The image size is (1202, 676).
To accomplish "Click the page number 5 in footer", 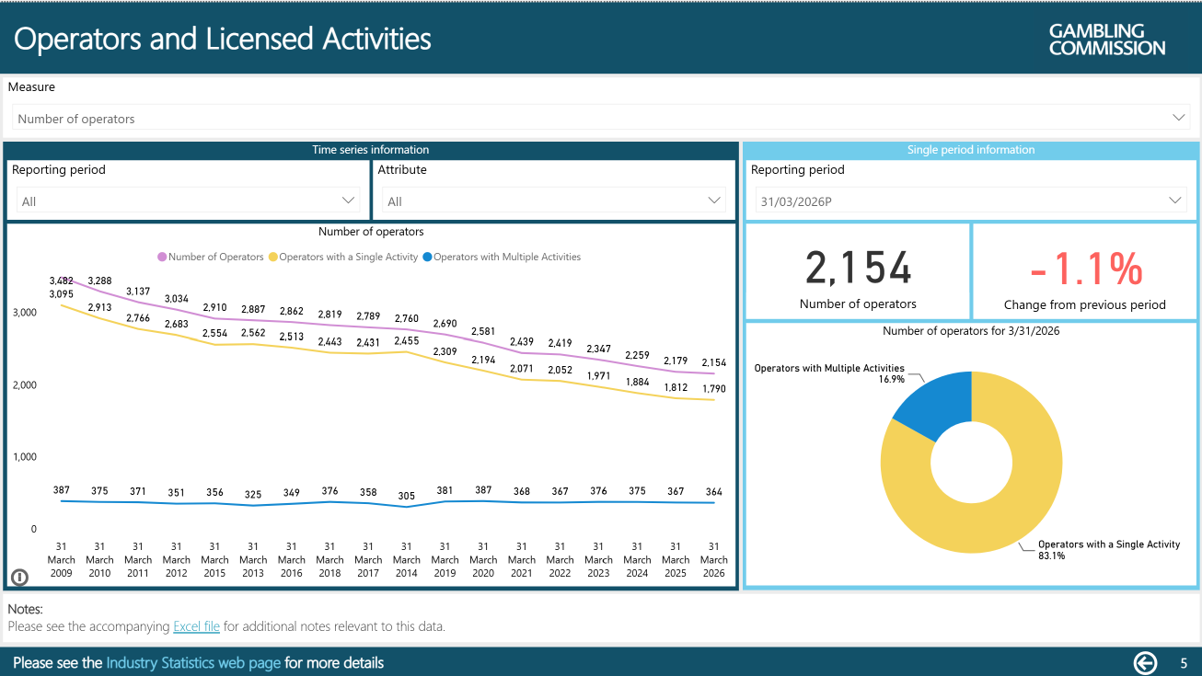I will (x=1184, y=663).
